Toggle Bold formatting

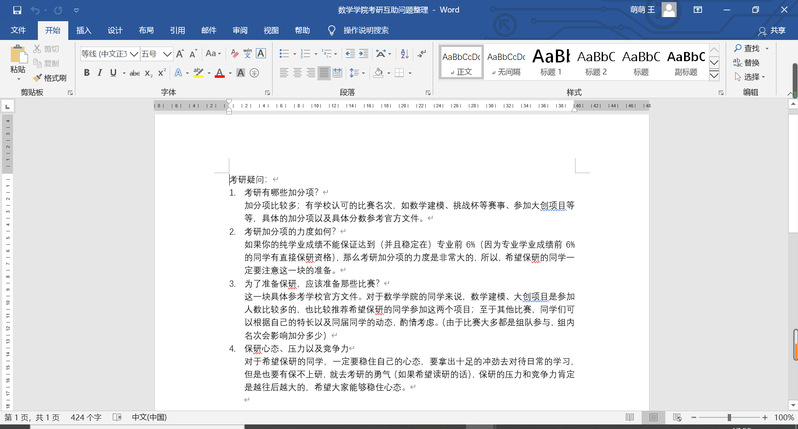click(x=87, y=73)
